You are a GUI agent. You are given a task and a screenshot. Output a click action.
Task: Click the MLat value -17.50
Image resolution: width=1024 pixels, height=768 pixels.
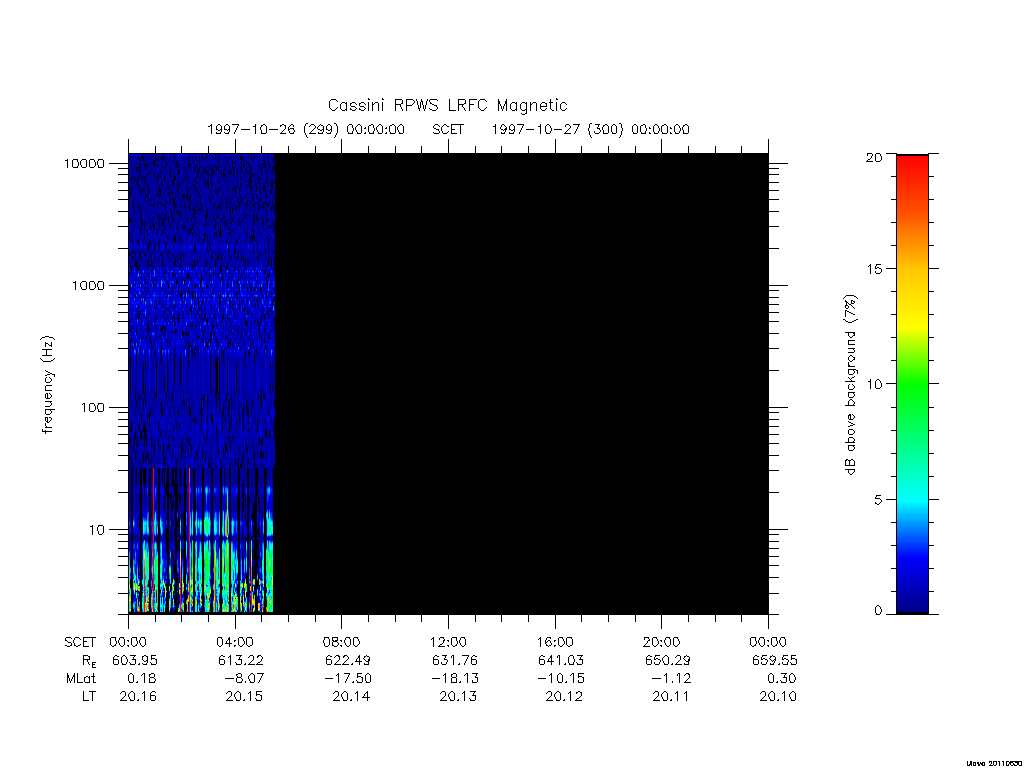[348, 679]
